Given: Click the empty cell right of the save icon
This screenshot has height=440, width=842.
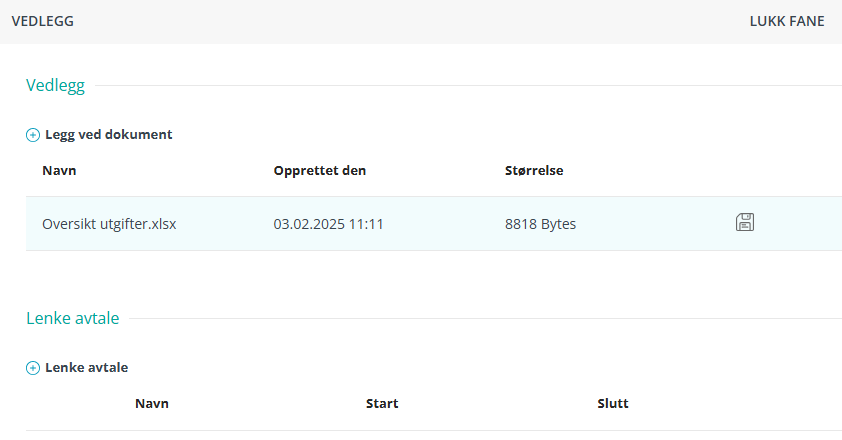Looking at the screenshot, I should pos(800,224).
